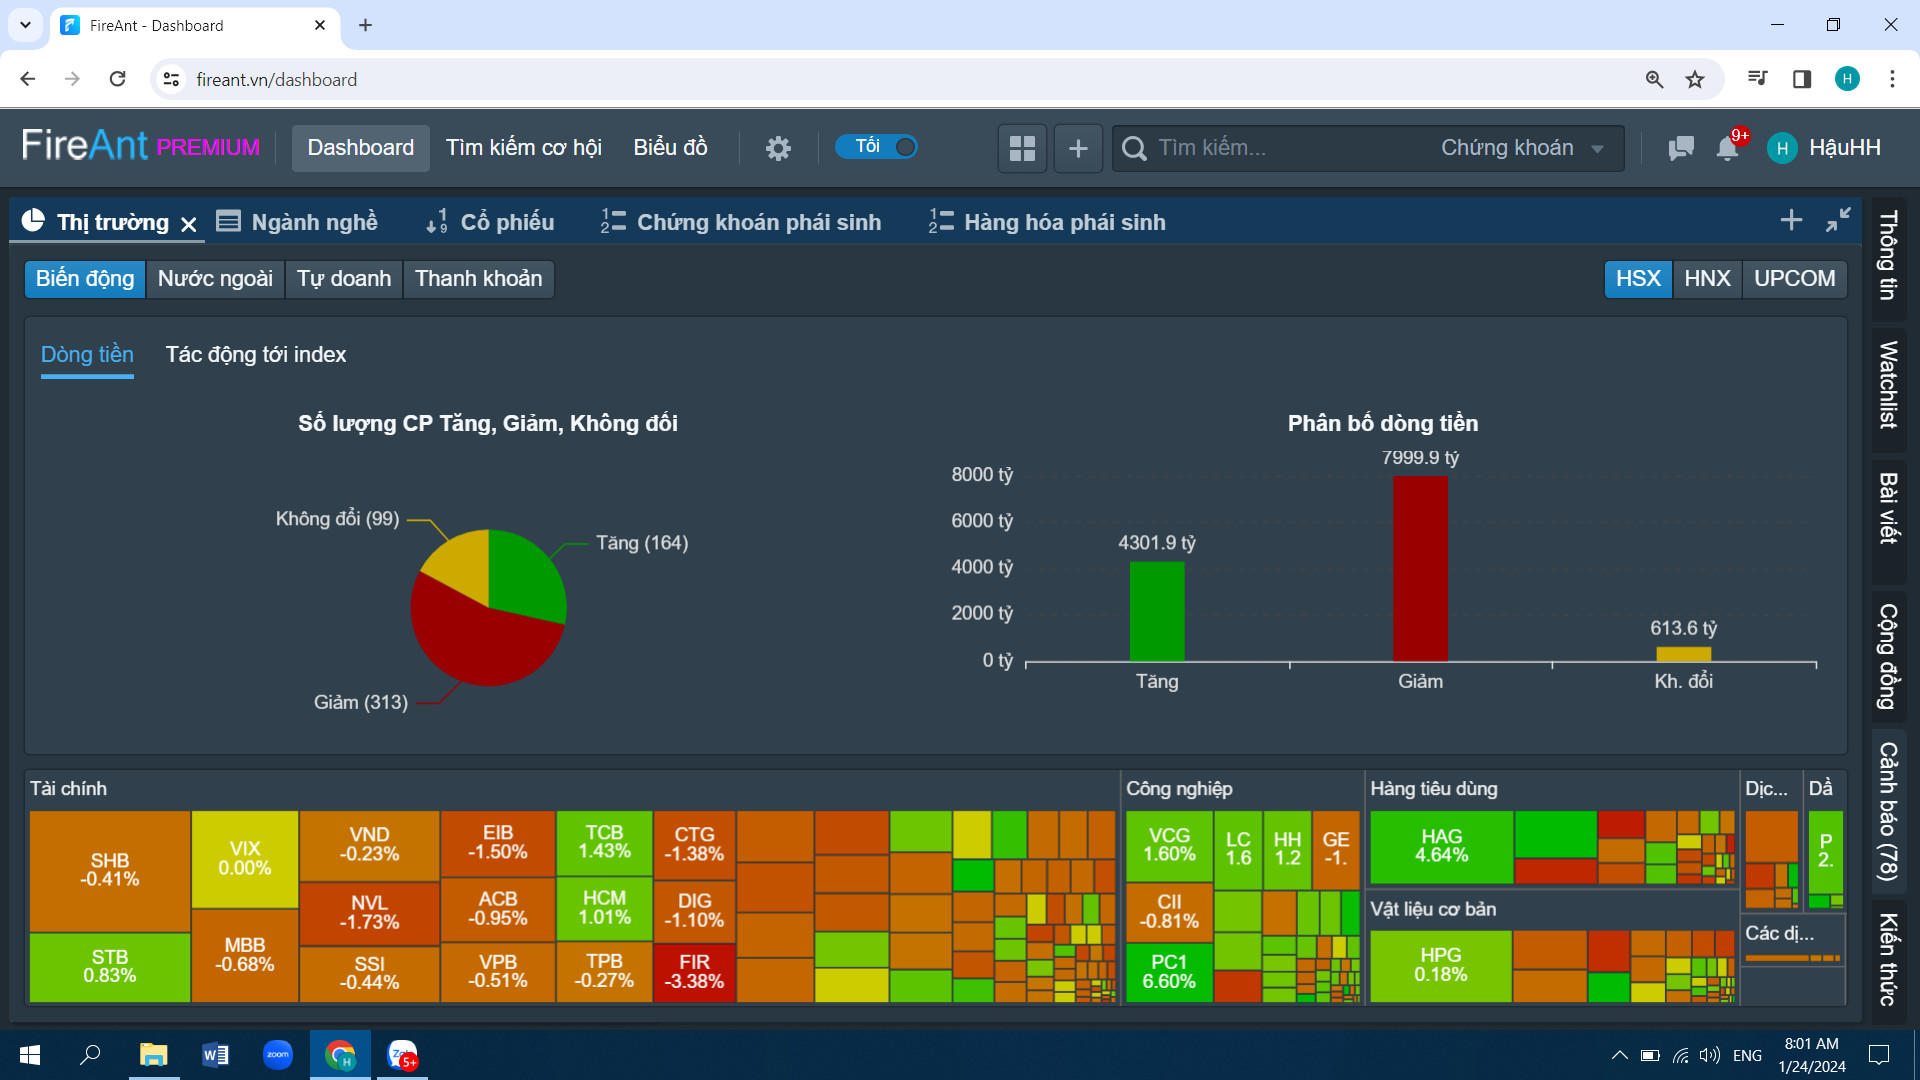The width and height of the screenshot is (1920, 1080).
Task: Select the UPCOM exchange button
Action: 1794,278
